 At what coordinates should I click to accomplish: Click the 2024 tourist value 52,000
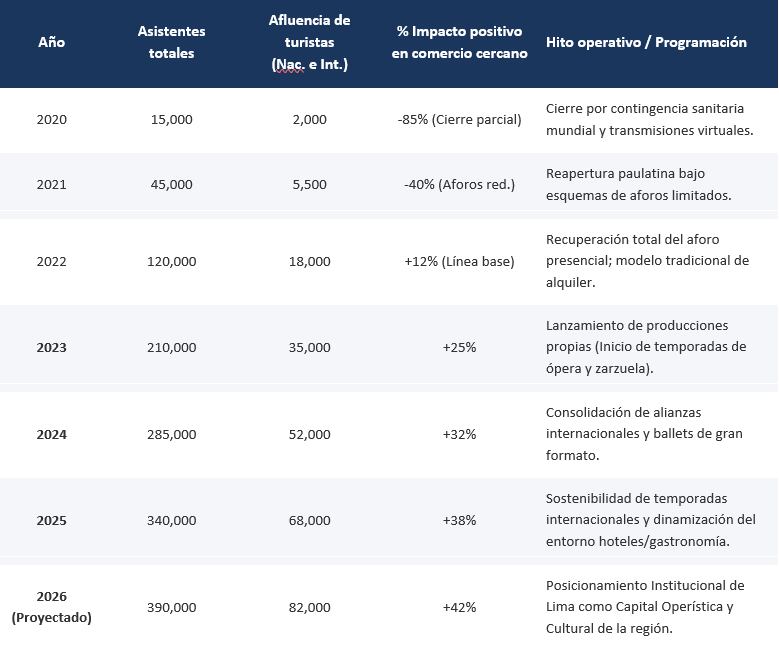click(x=310, y=434)
